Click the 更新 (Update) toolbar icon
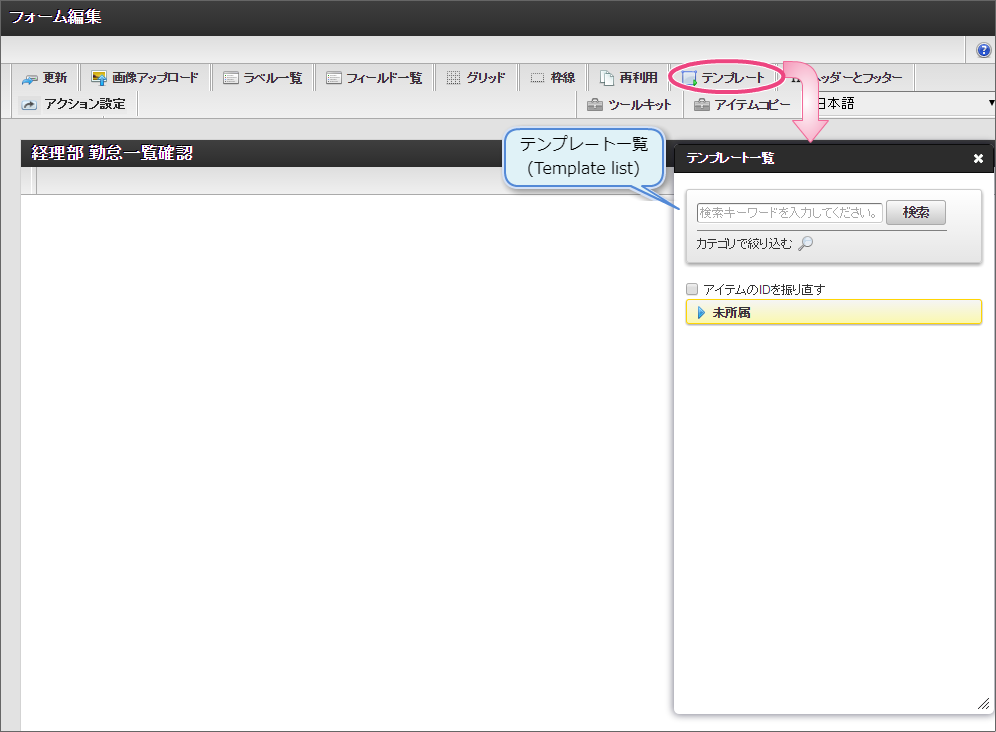 point(45,78)
